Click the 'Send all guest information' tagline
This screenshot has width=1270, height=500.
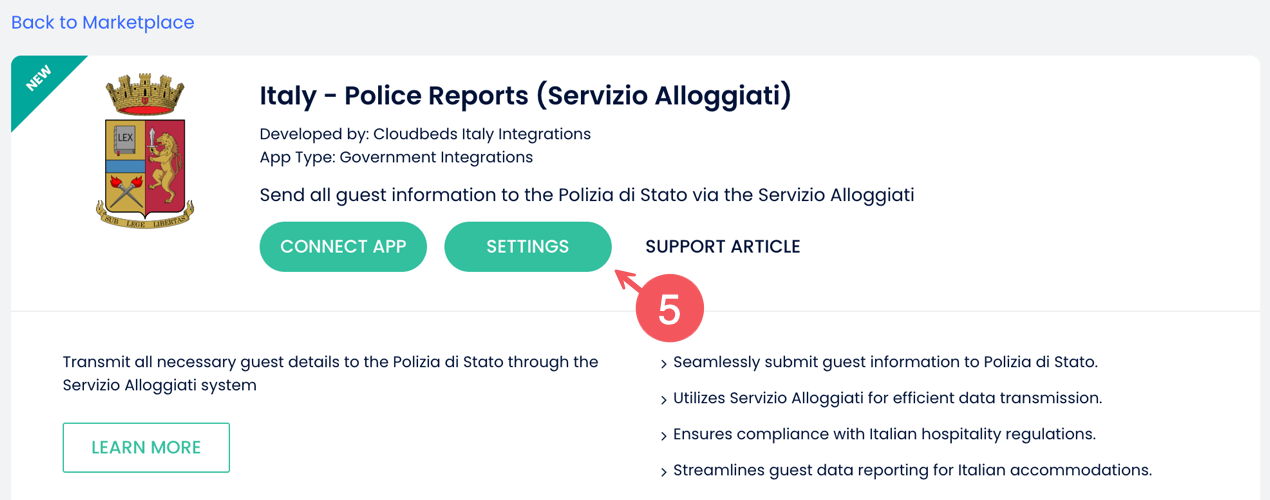click(x=586, y=195)
